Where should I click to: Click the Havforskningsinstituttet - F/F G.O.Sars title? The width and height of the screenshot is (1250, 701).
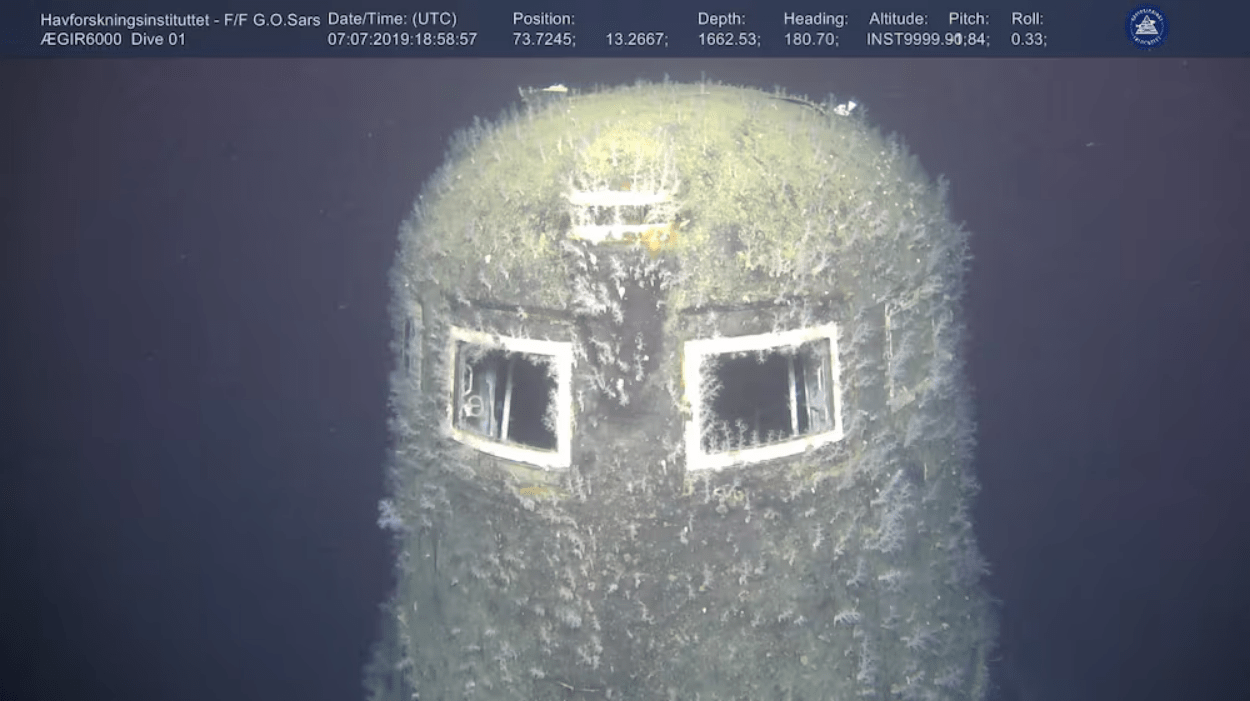180,19
